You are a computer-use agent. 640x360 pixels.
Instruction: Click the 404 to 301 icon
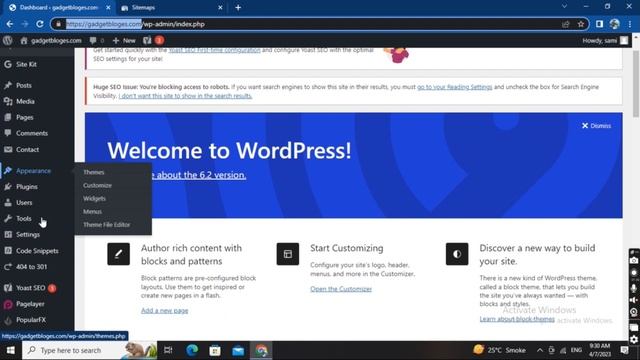pyautogui.click(x=8, y=267)
